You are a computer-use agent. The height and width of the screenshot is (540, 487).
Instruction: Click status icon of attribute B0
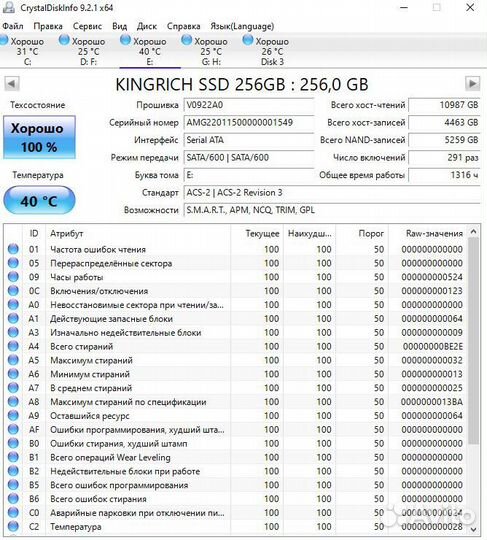[x=13, y=443]
